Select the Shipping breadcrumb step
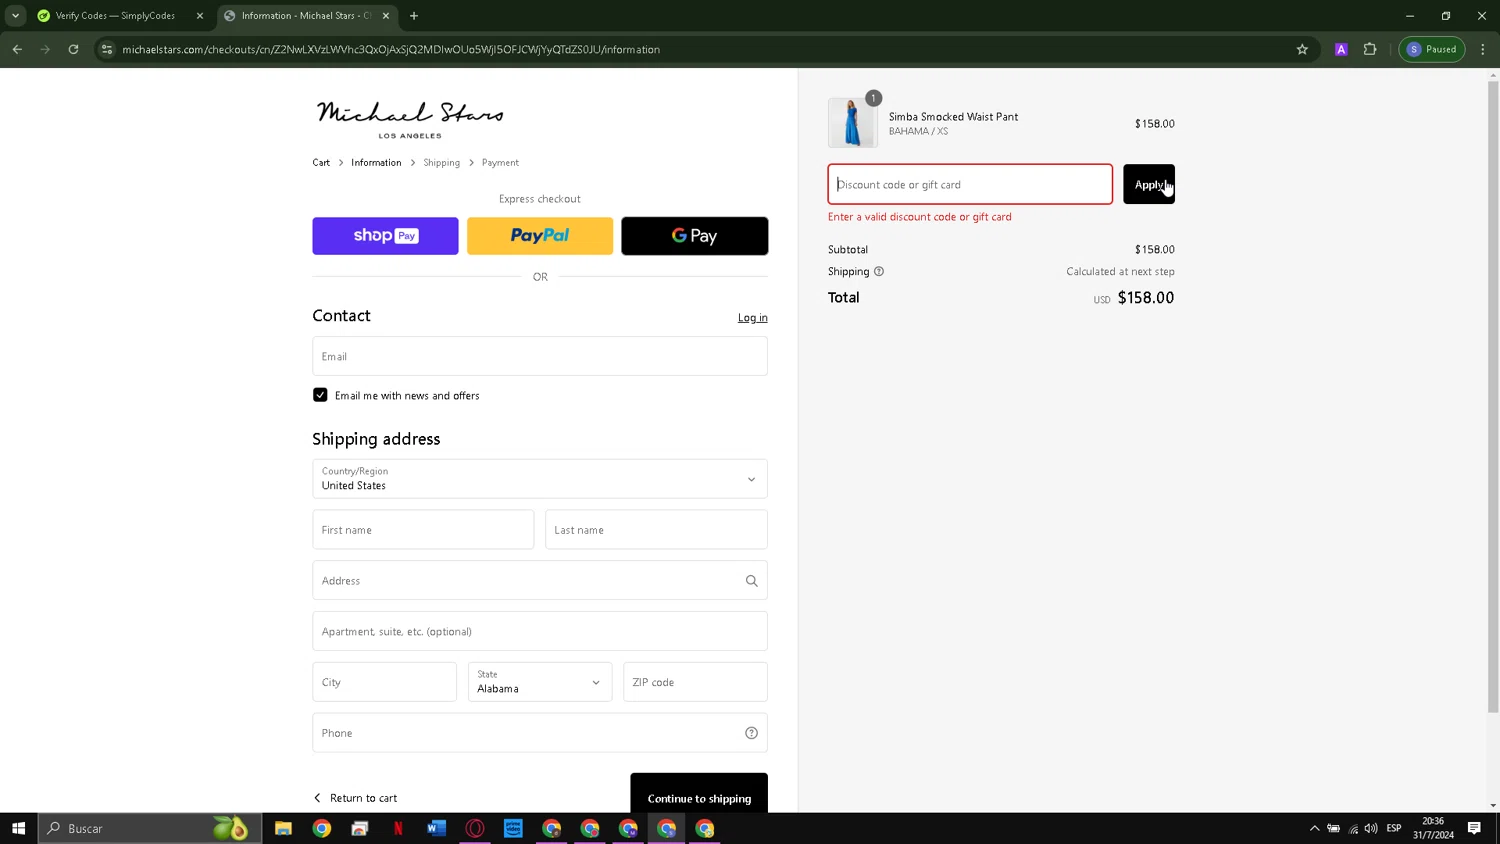The height and width of the screenshot is (844, 1500). [x=441, y=162]
